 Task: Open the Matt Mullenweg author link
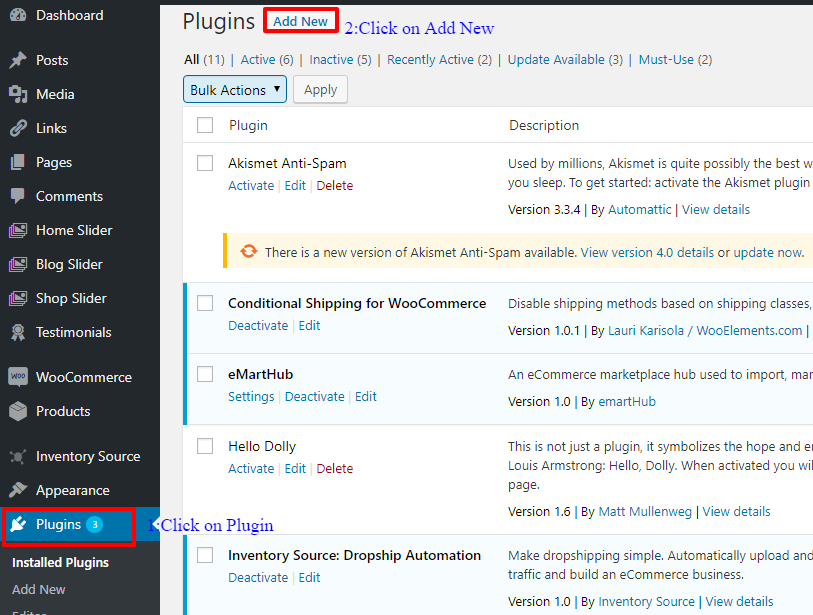(645, 512)
